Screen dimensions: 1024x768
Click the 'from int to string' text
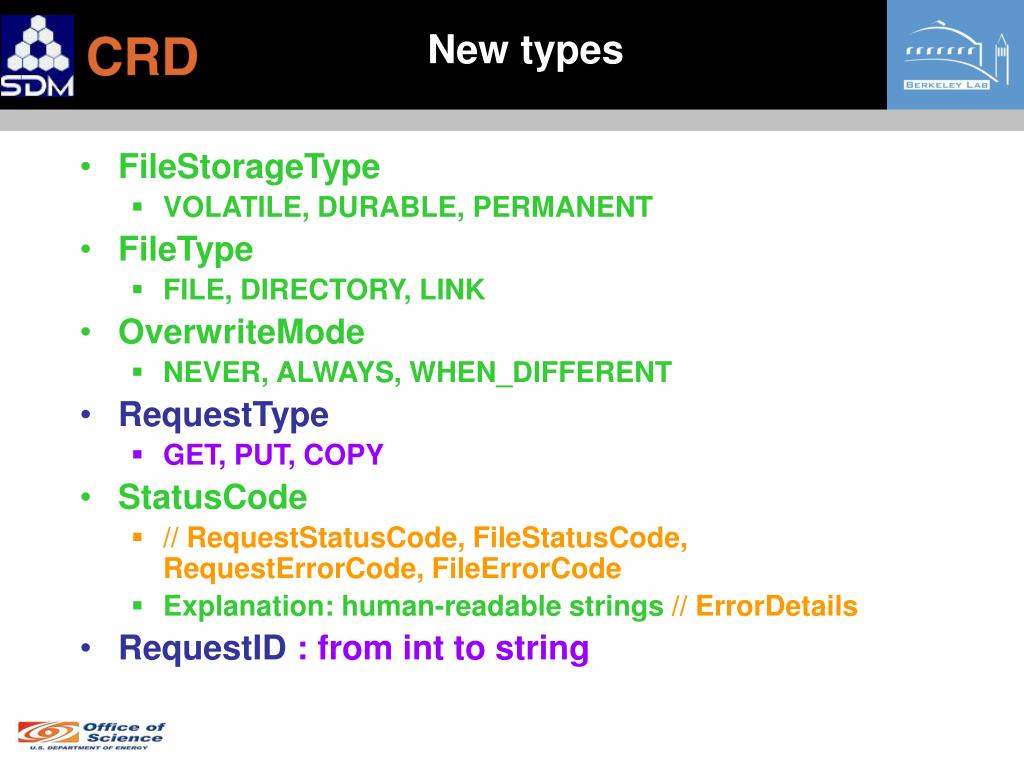tap(453, 648)
